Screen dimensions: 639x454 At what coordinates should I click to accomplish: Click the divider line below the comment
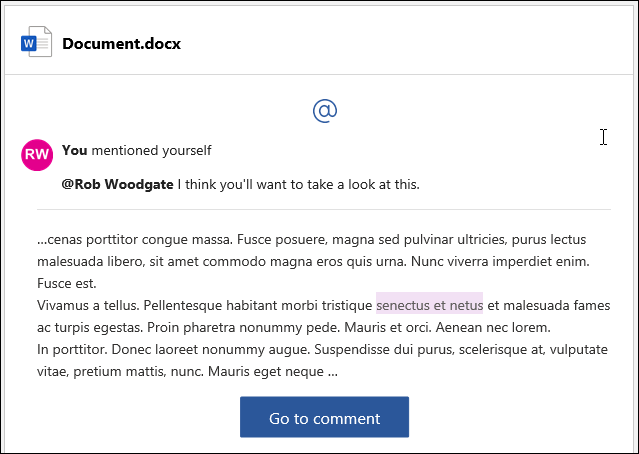[323, 210]
